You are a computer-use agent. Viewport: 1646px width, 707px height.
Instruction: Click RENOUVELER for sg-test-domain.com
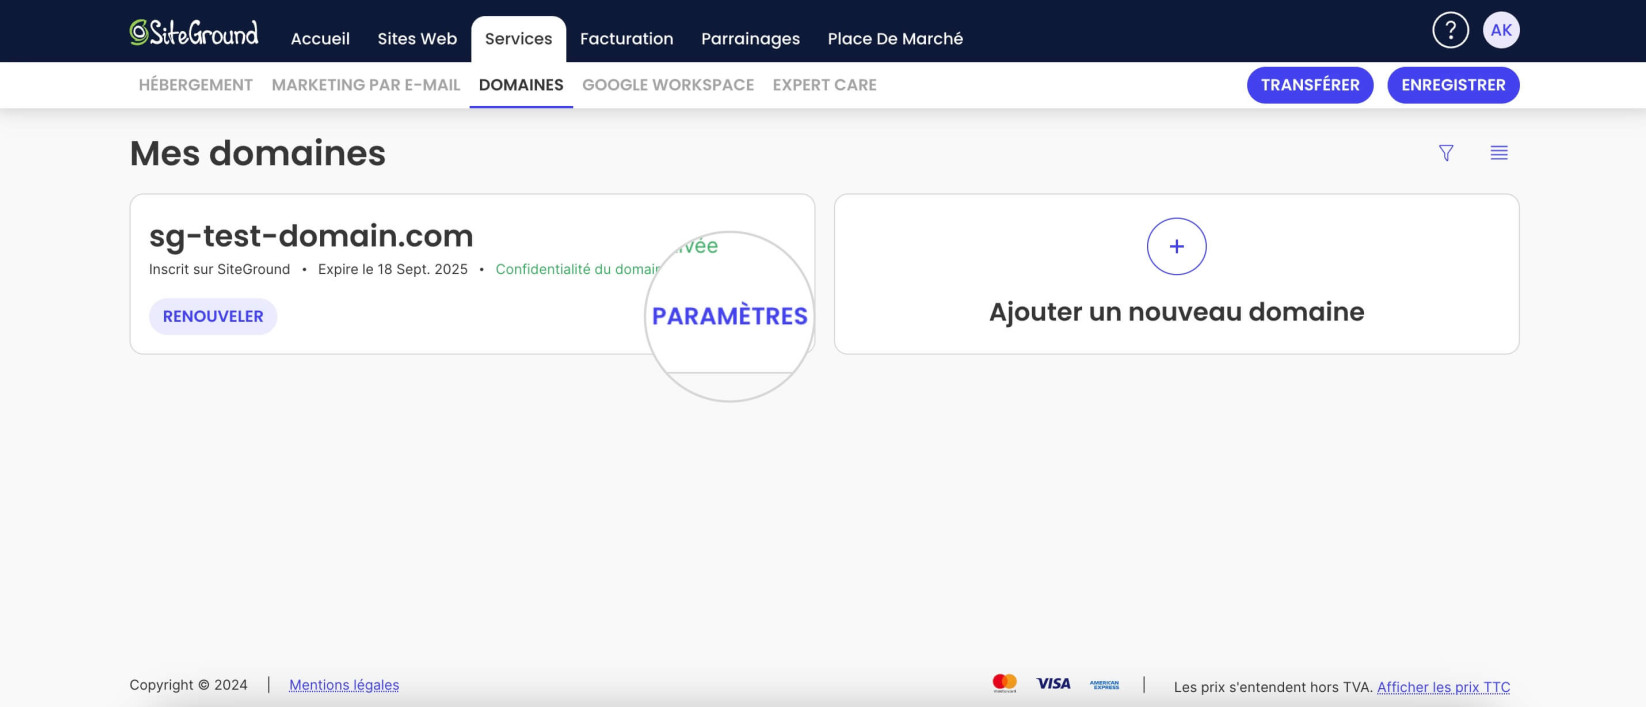coord(213,316)
